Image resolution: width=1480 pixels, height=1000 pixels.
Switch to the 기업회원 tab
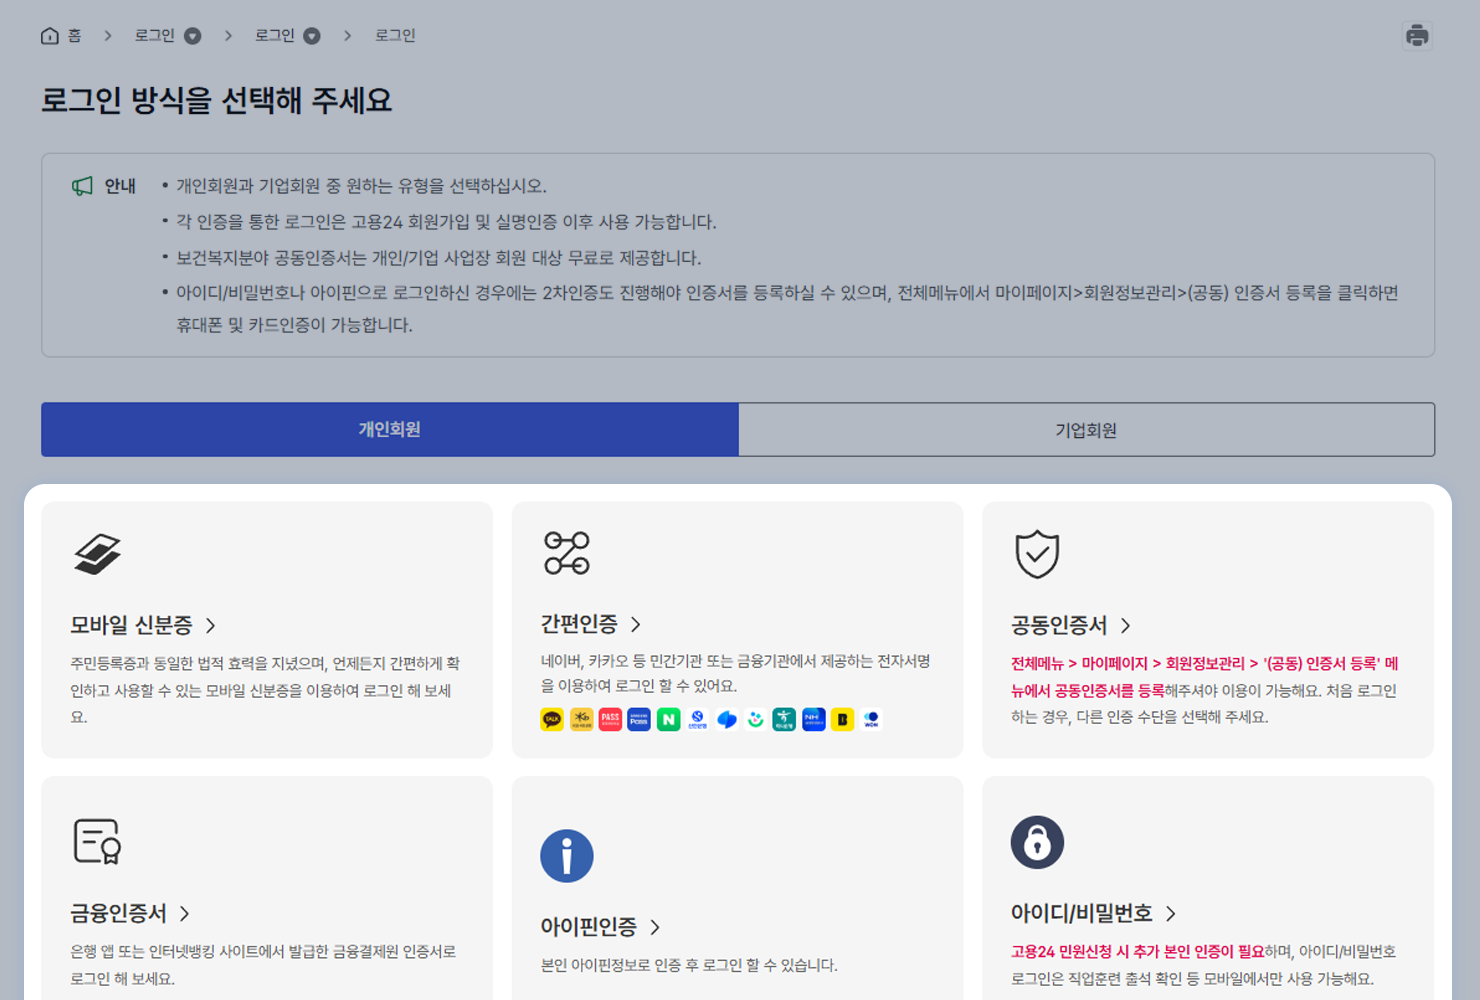(1085, 429)
